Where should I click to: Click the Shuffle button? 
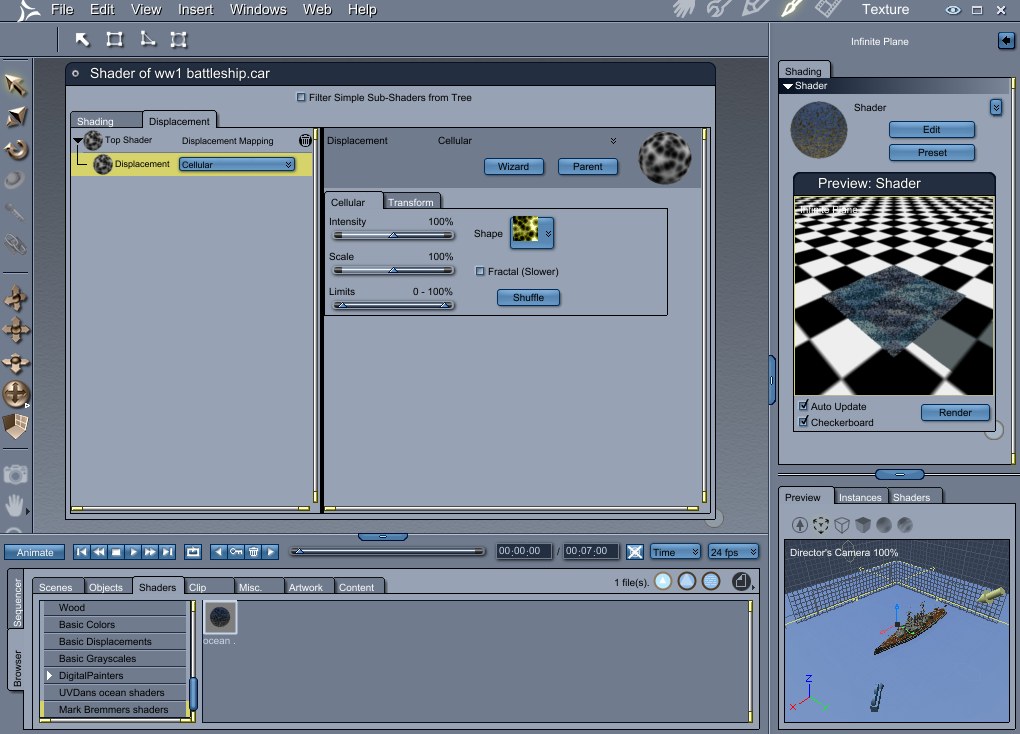click(528, 297)
